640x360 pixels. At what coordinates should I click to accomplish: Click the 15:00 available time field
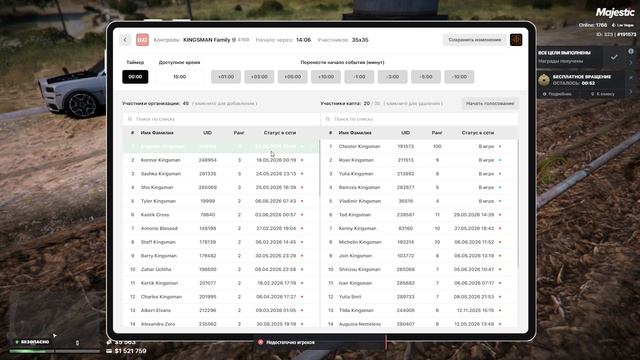coord(180,77)
